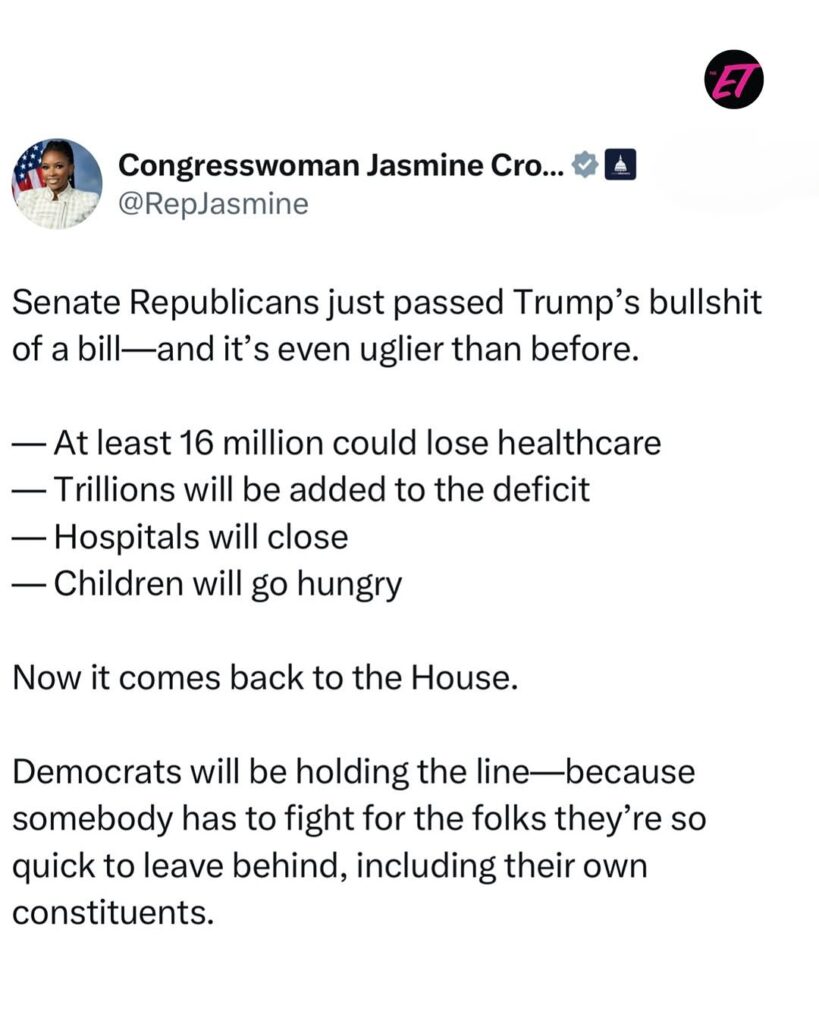Click "Now it comes back to the House."
Screen dimensions: 819x1024
(266, 677)
